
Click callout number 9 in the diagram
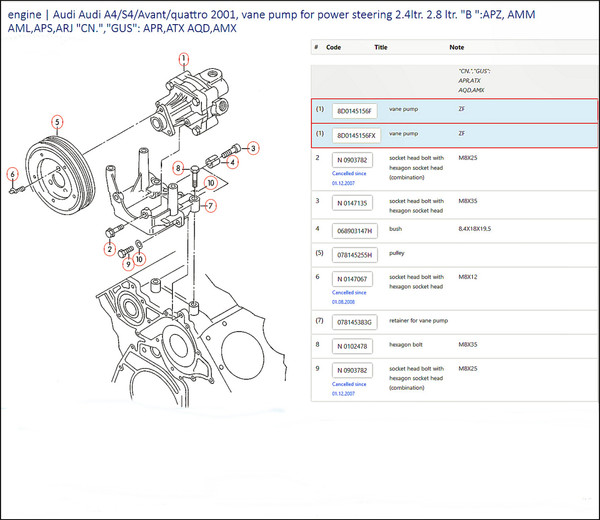[x=128, y=263]
